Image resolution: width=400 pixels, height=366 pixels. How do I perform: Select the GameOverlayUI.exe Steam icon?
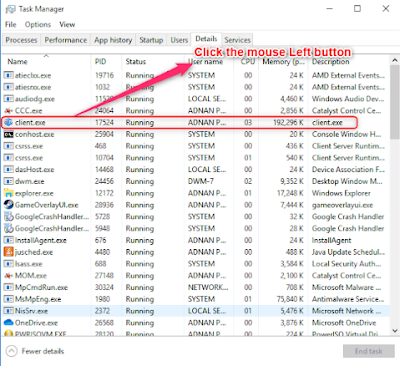tap(8, 205)
